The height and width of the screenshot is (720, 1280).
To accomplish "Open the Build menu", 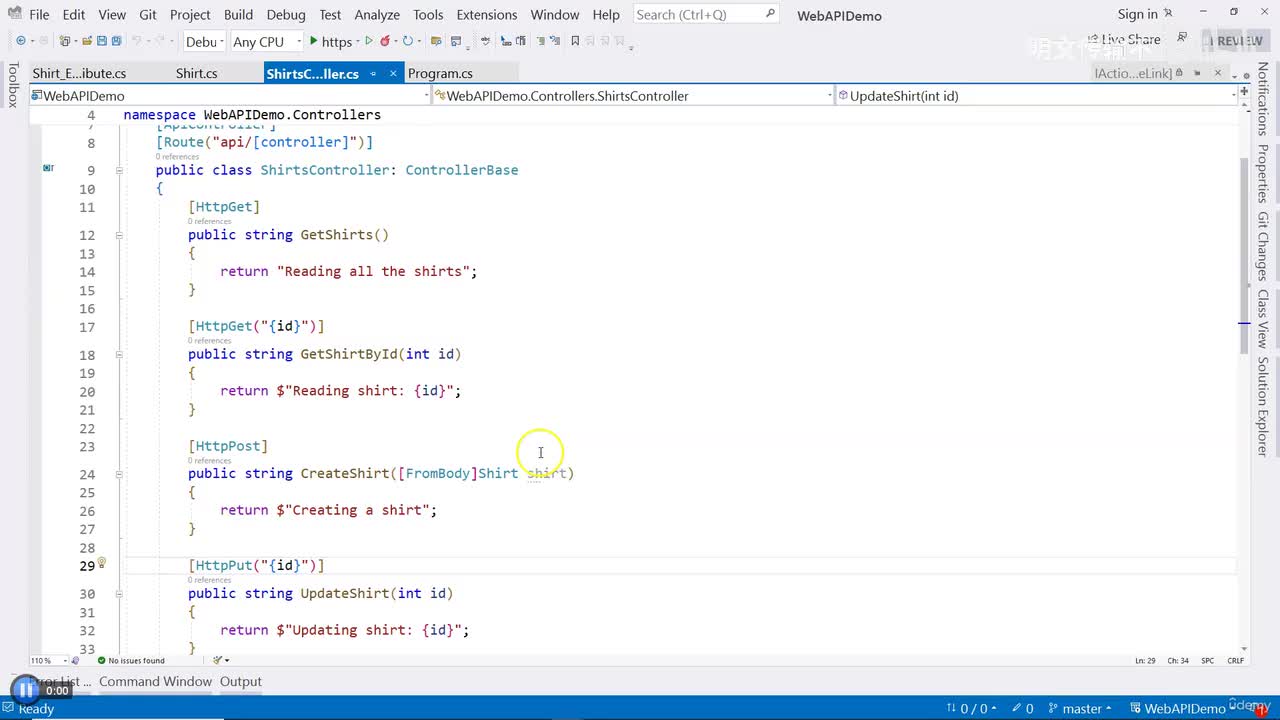I will point(238,15).
